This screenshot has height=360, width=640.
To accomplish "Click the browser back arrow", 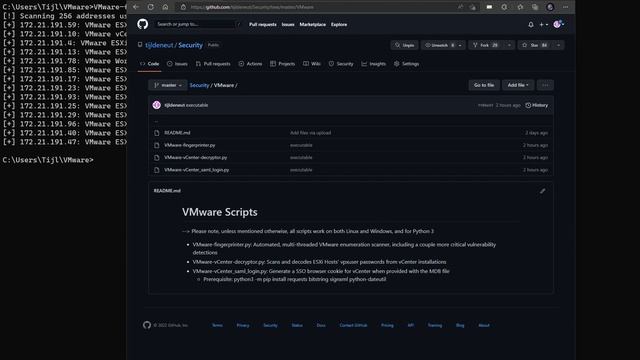I will click(136, 7).
